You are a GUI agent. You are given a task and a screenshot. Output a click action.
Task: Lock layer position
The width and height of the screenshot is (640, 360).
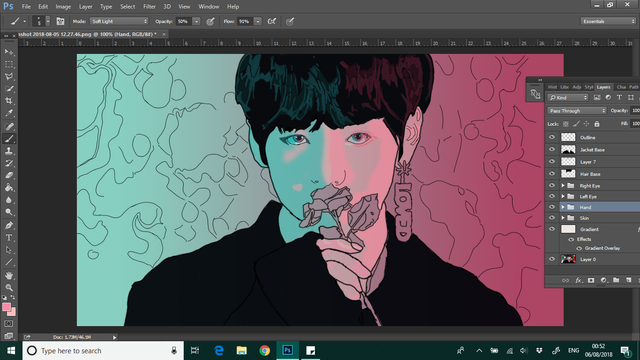point(586,124)
